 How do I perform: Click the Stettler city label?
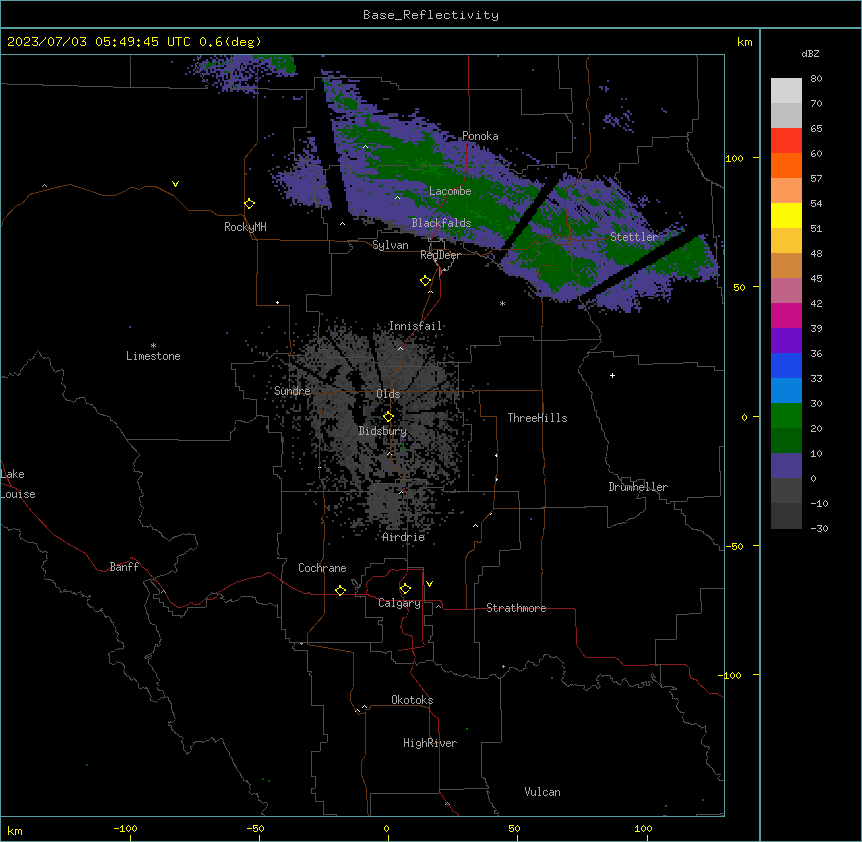634,237
